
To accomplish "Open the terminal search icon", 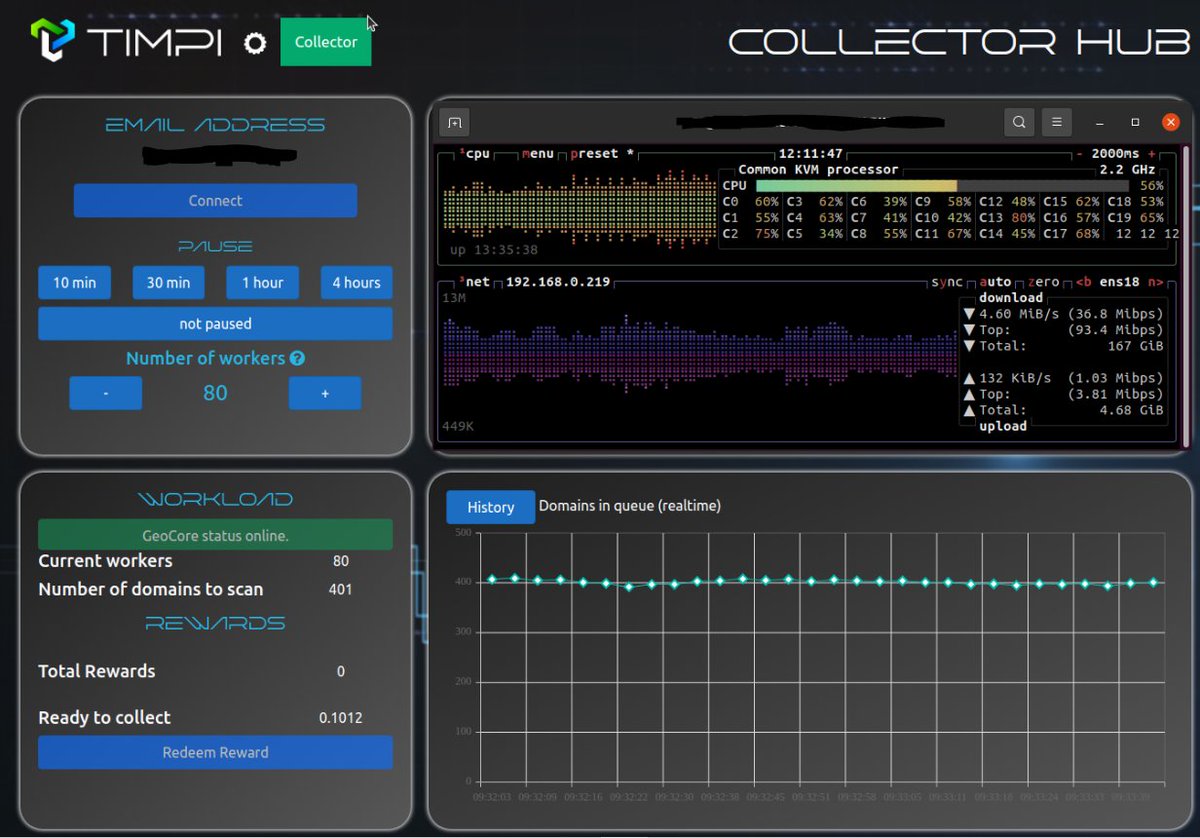I will click(x=1019, y=123).
